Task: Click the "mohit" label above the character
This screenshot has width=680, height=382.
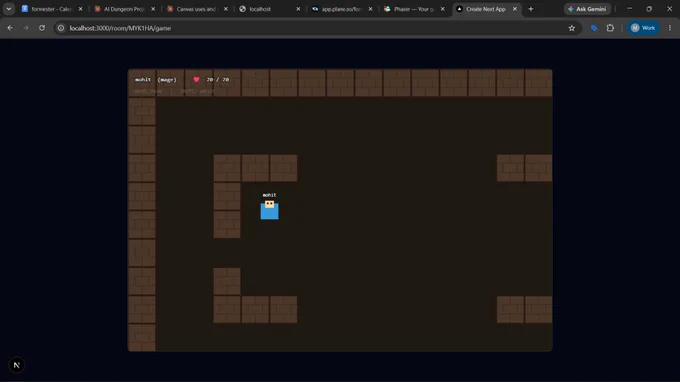Action: click(269, 195)
